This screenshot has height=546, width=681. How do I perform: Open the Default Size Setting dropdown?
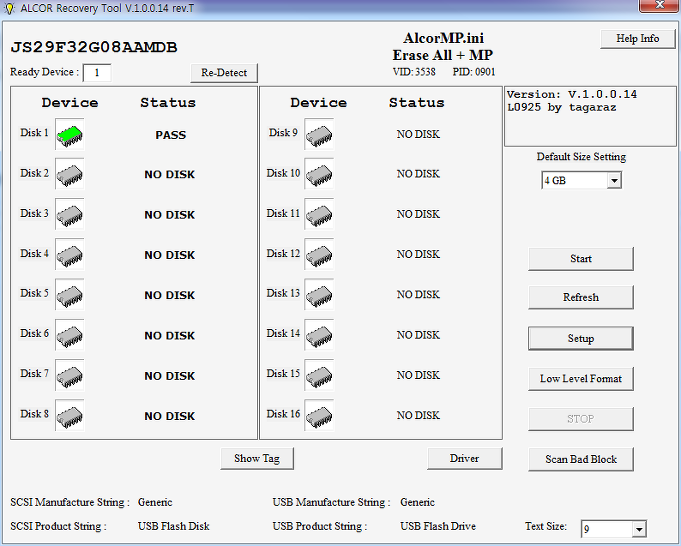point(581,180)
